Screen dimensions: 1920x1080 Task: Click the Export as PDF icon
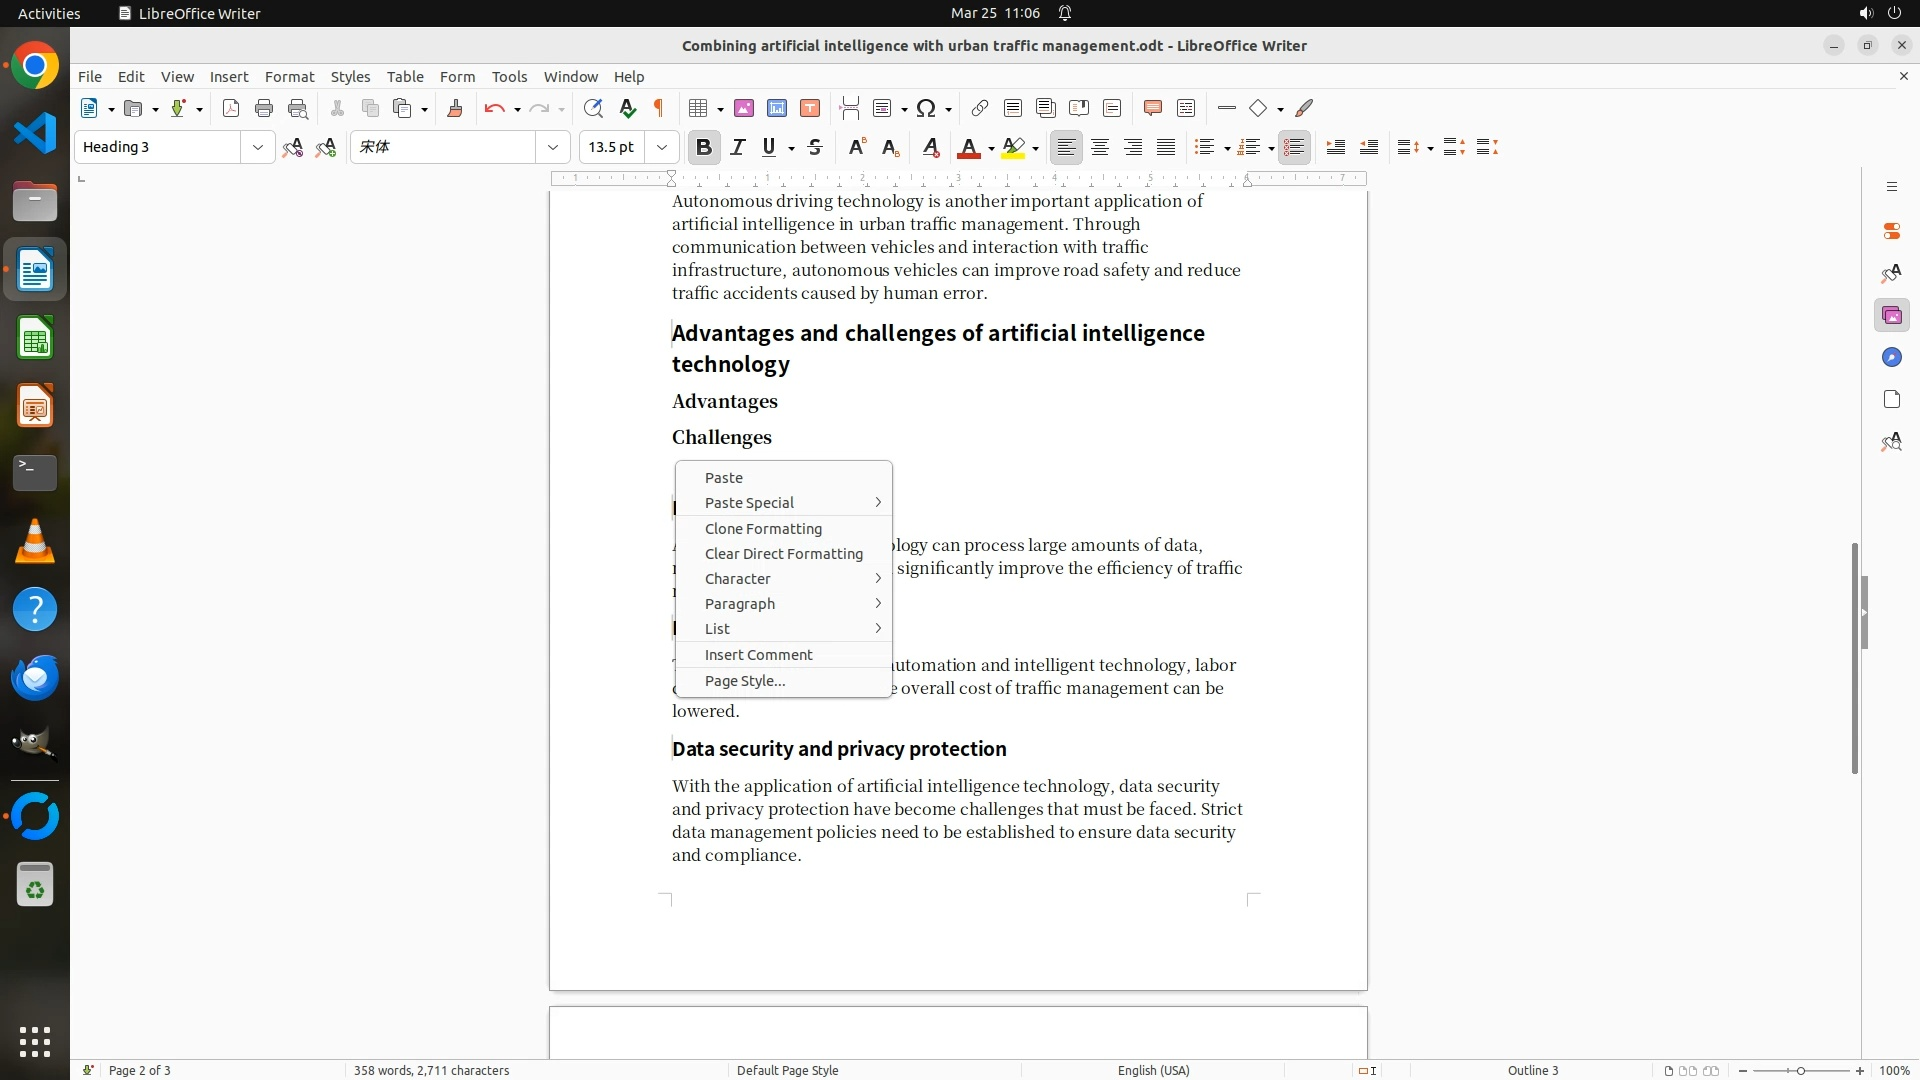(x=231, y=108)
